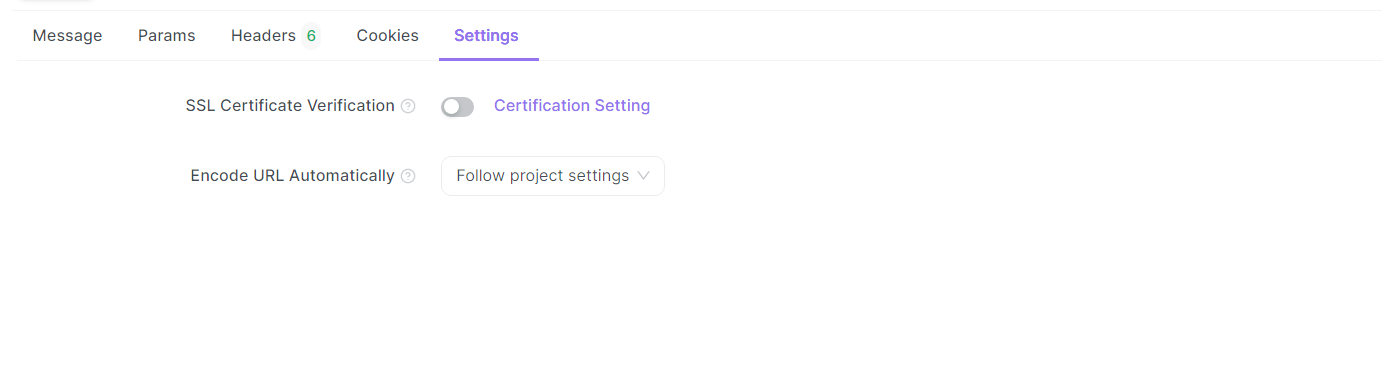The width and height of the screenshot is (1382, 371).
Task: Switch to the Message tab
Action: tap(67, 36)
